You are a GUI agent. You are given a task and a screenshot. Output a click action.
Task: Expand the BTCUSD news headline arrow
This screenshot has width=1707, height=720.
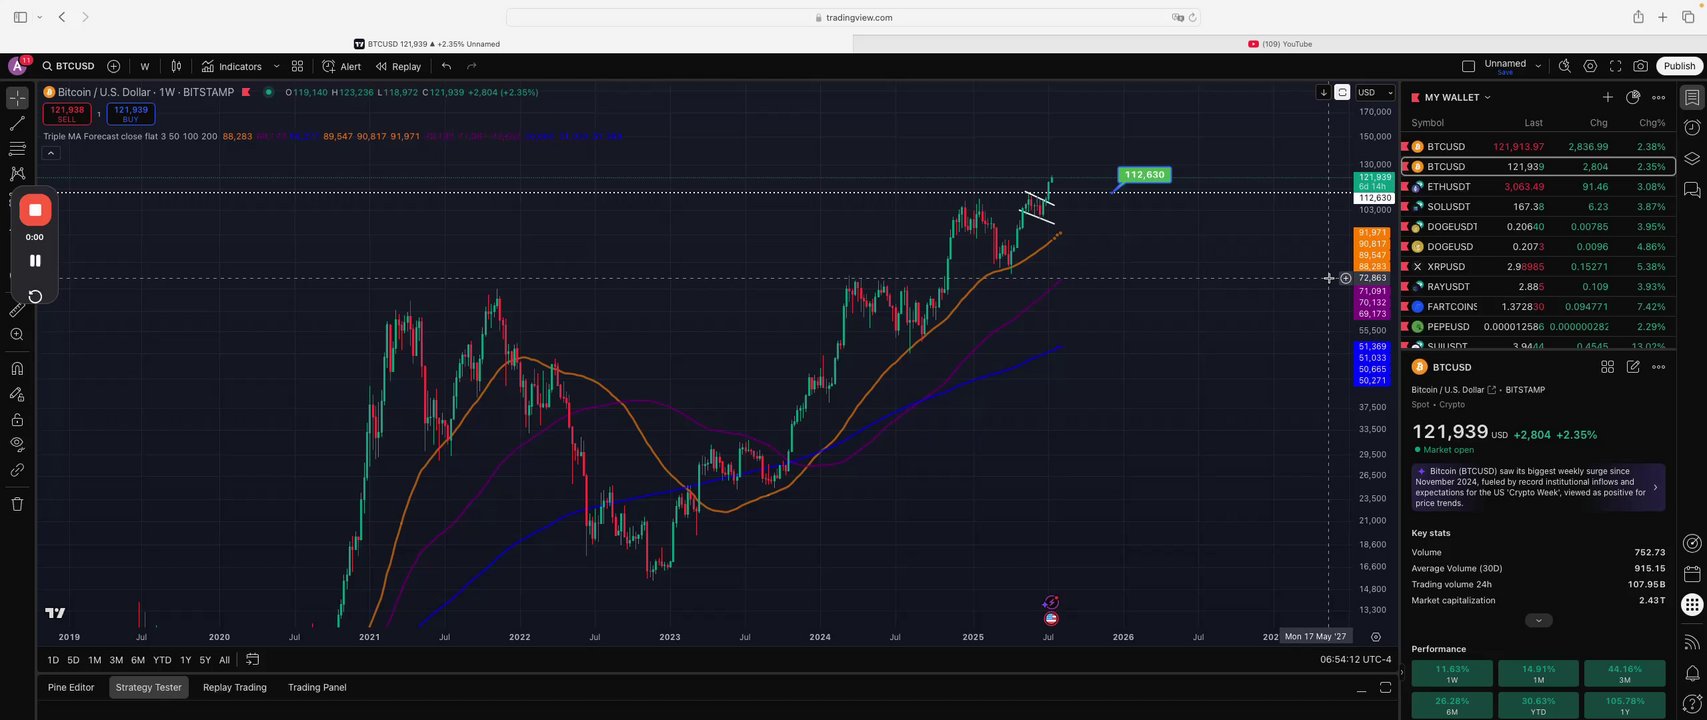tap(1655, 487)
